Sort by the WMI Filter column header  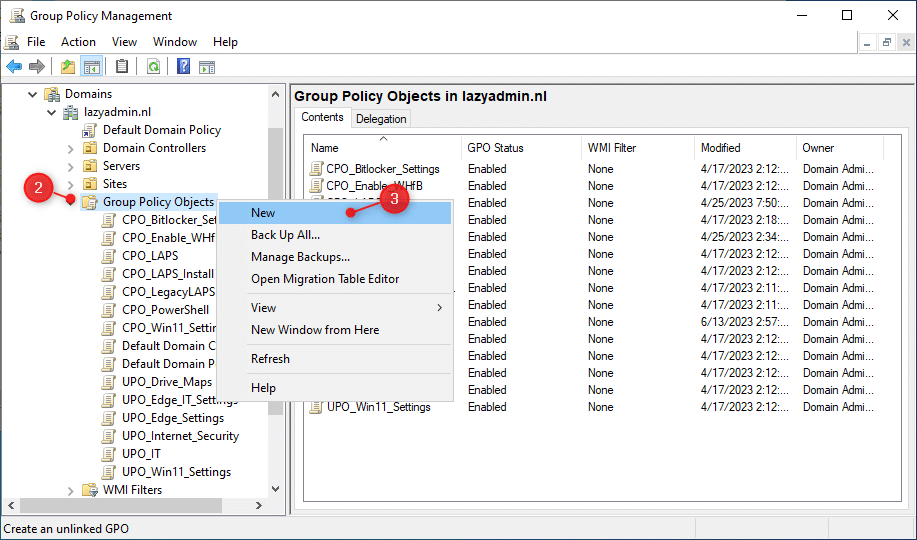[637, 148]
